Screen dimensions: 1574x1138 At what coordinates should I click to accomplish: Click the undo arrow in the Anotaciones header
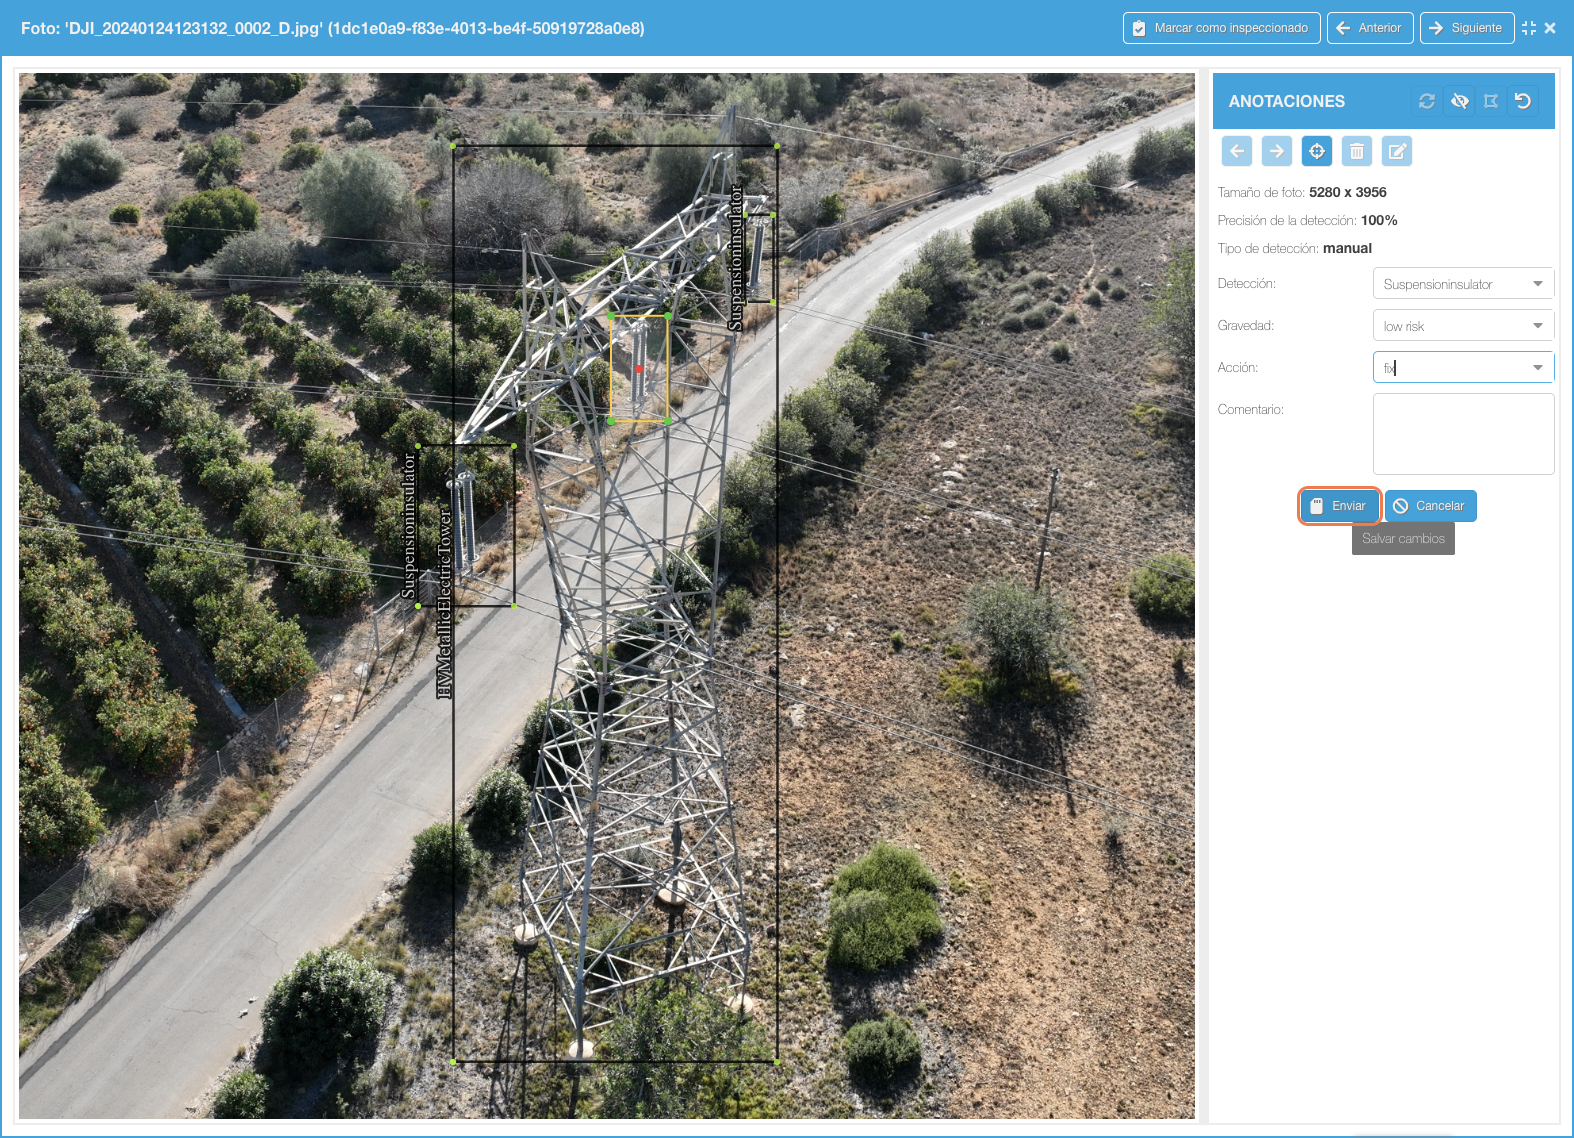tap(1523, 101)
